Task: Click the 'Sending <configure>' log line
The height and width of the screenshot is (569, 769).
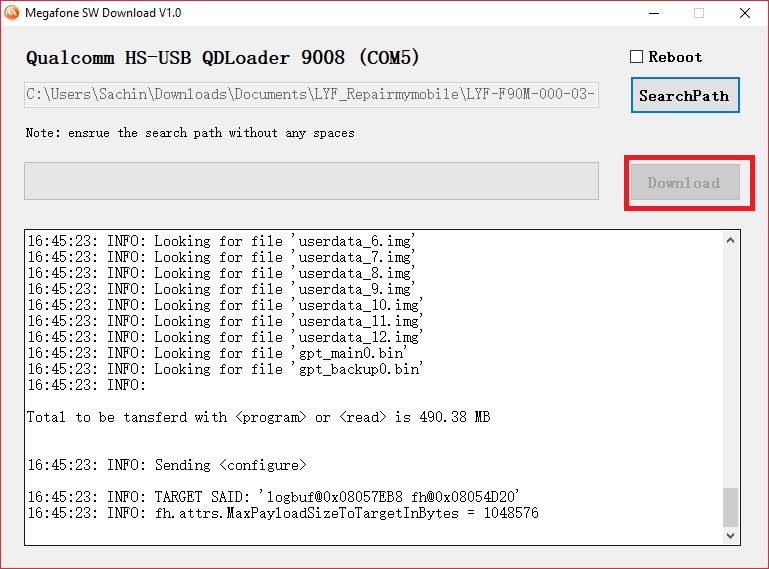Action: coord(167,465)
